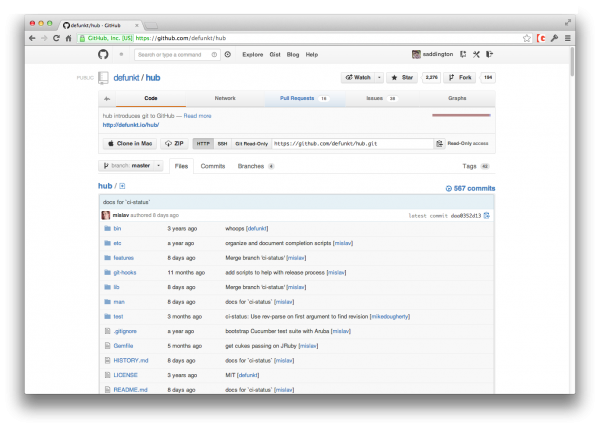The height and width of the screenshot is (428, 600).
Task: Select Git Read-Only protocol
Action: pos(251,143)
